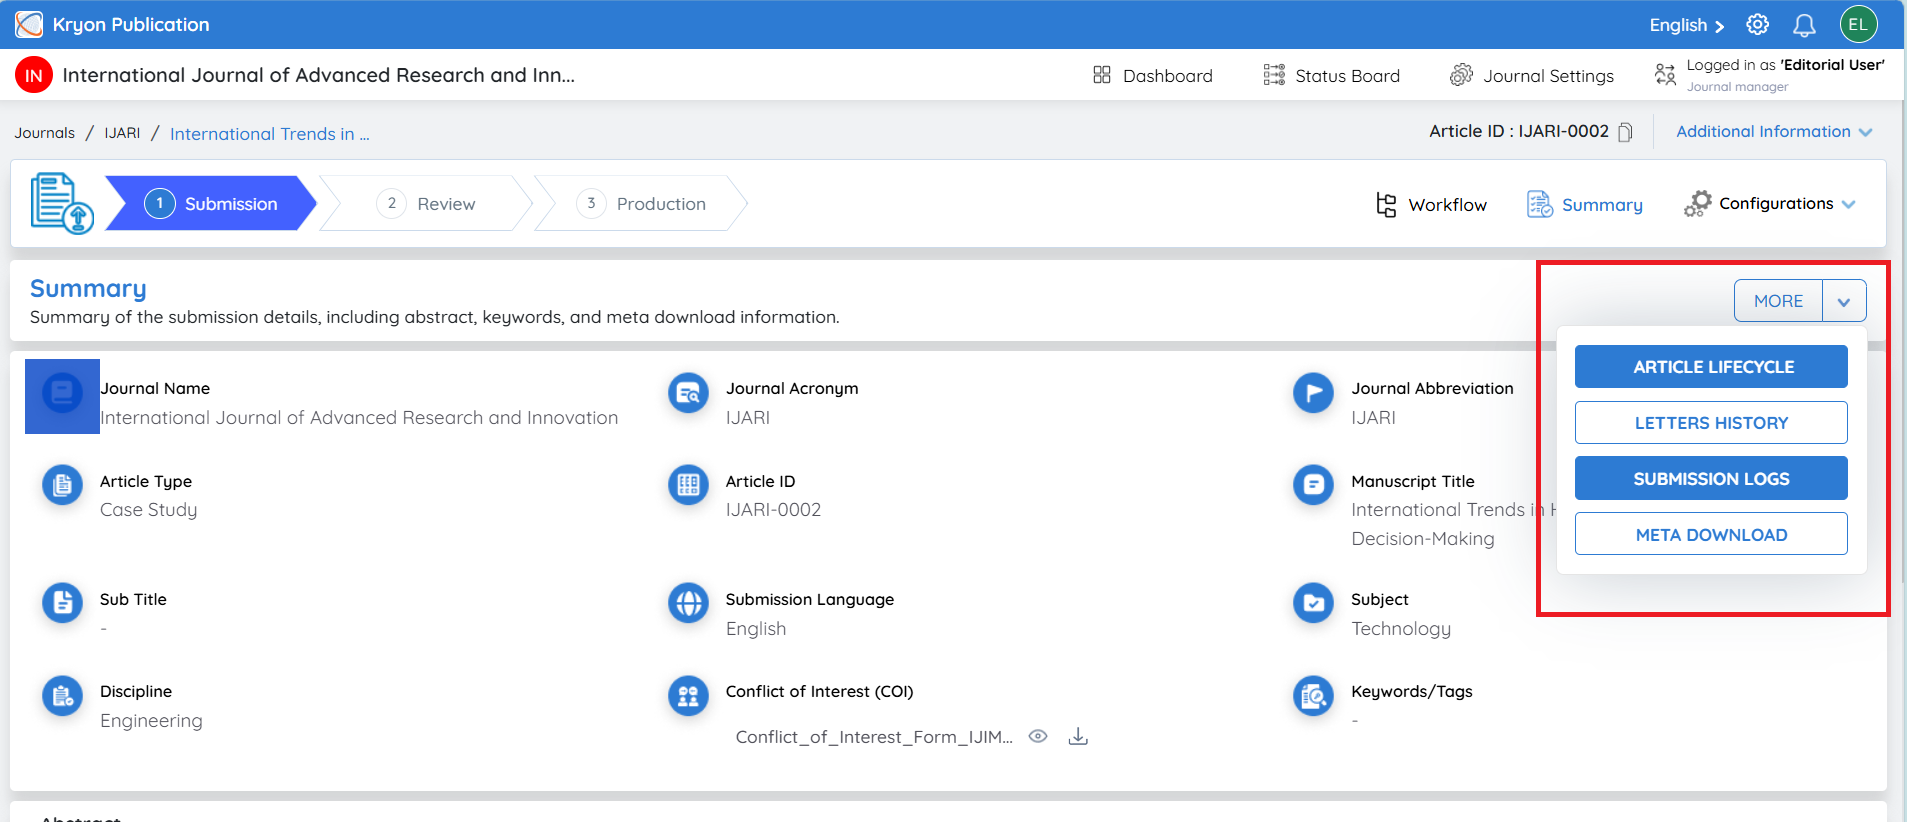
Task: Click the Article Type icon
Action: pos(62,486)
